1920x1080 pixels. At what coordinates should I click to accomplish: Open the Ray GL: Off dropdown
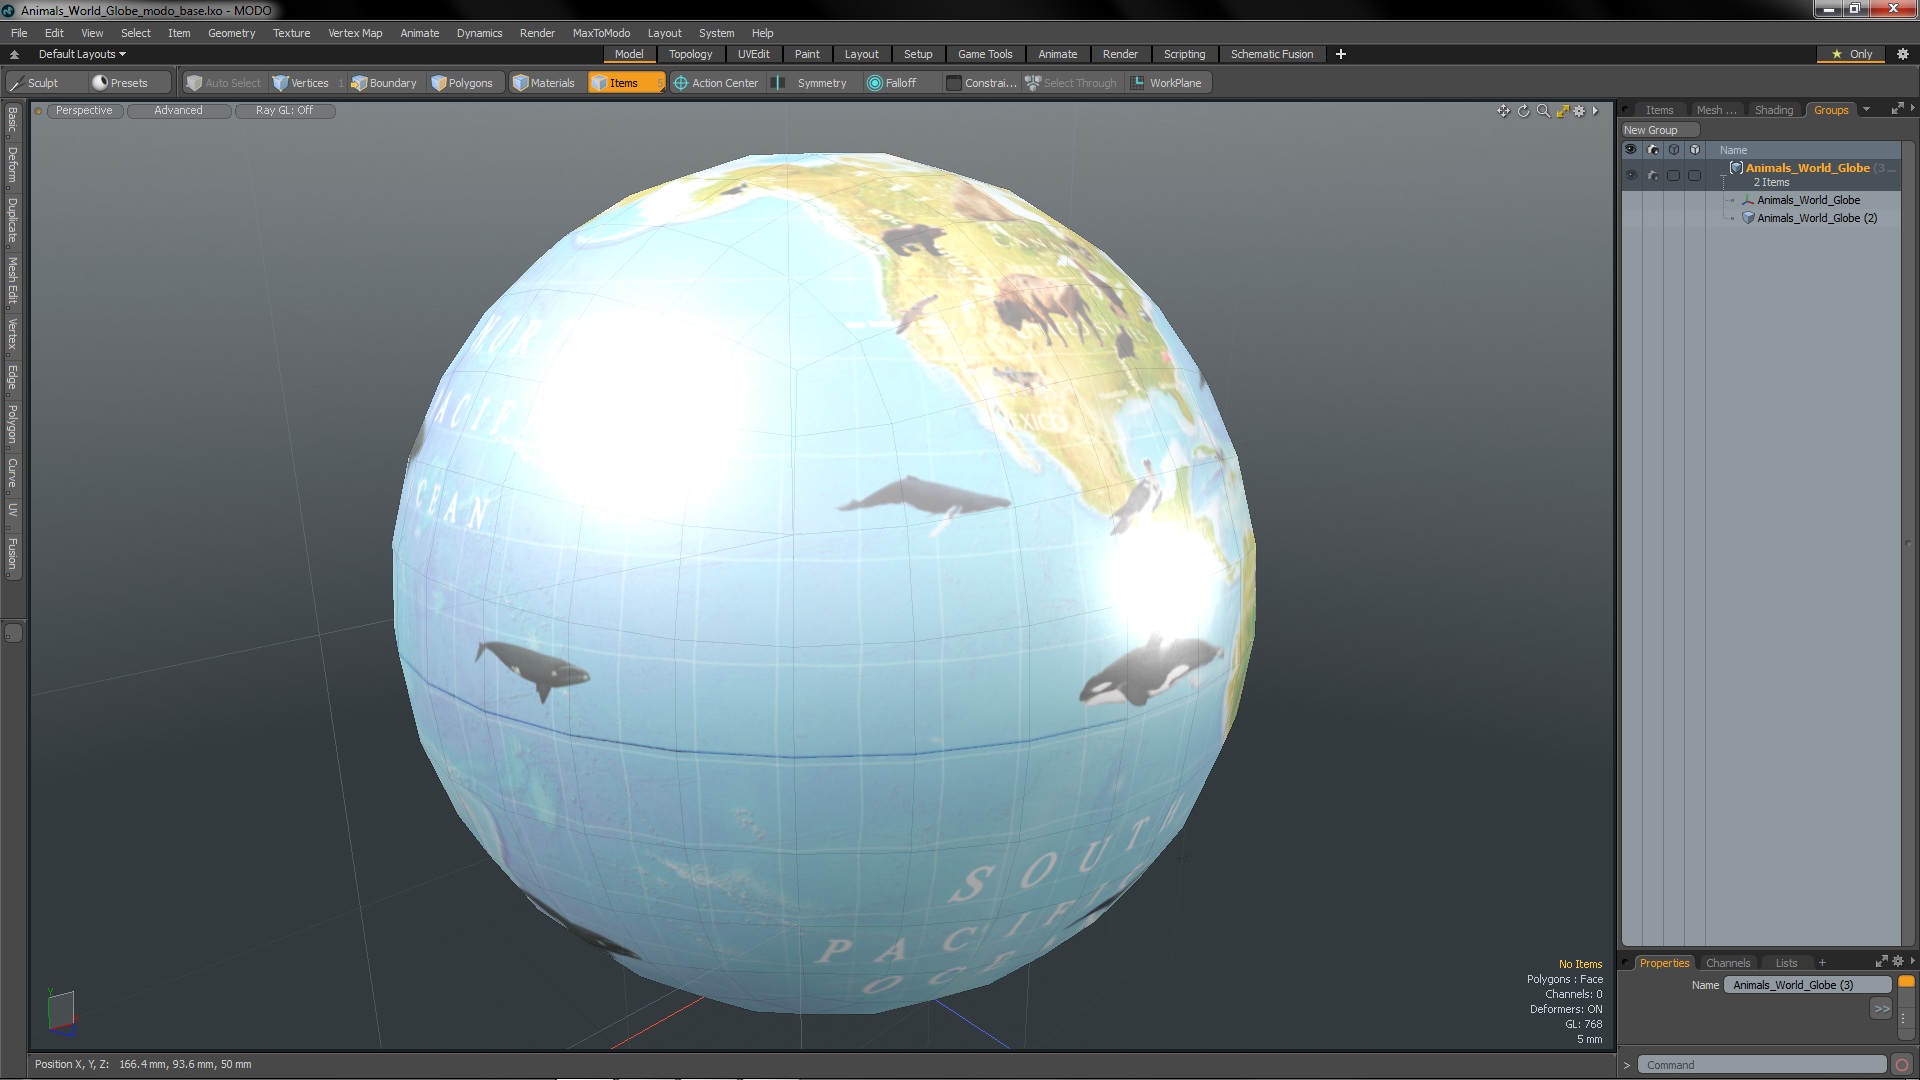(284, 111)
